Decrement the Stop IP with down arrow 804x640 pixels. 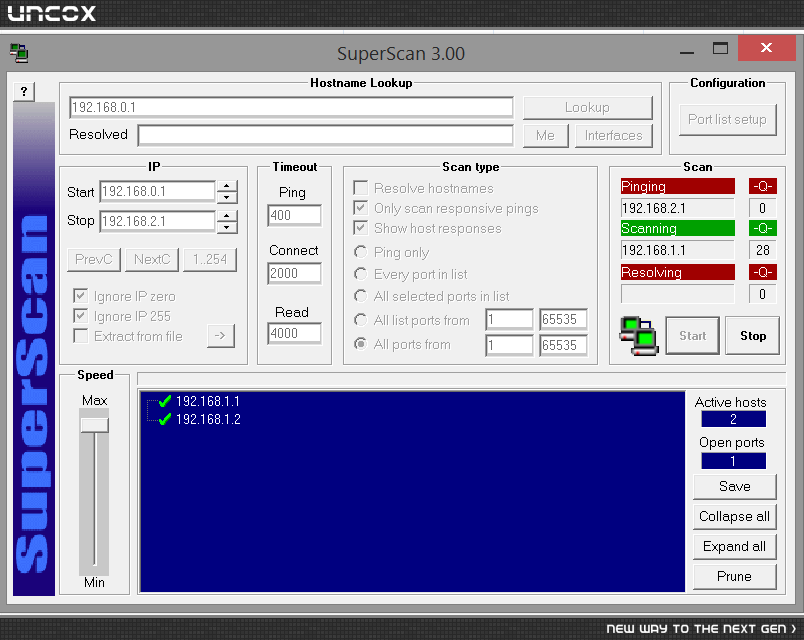tap(227, 227)
